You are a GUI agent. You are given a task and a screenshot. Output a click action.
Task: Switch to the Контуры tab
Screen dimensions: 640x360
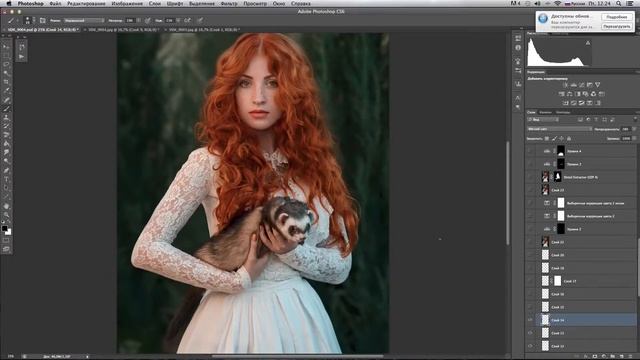point(563,112)
